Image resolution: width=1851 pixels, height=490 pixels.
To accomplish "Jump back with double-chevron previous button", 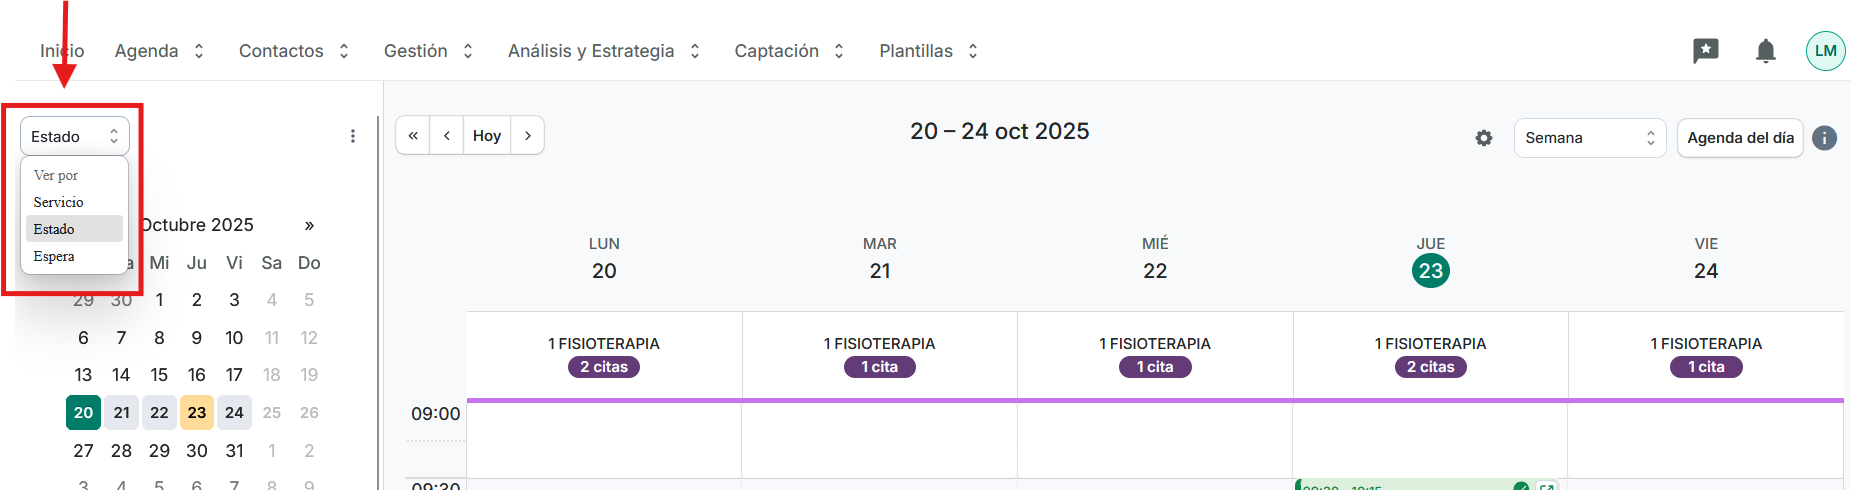I will point(413,135).
